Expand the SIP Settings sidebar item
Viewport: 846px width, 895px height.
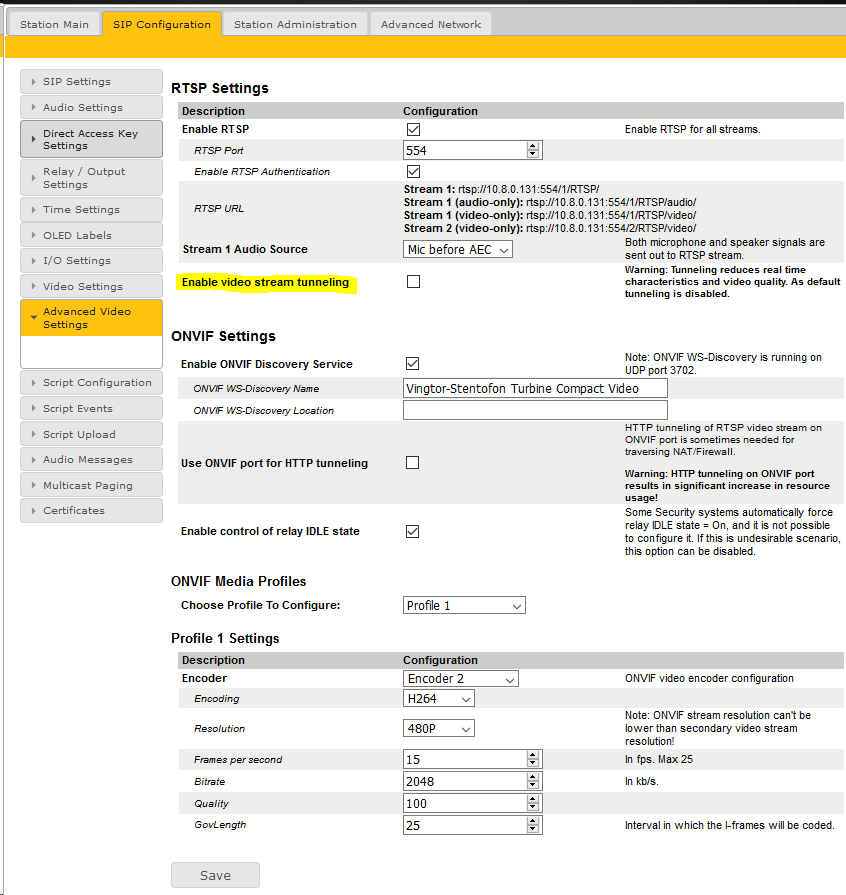point(91,82)
